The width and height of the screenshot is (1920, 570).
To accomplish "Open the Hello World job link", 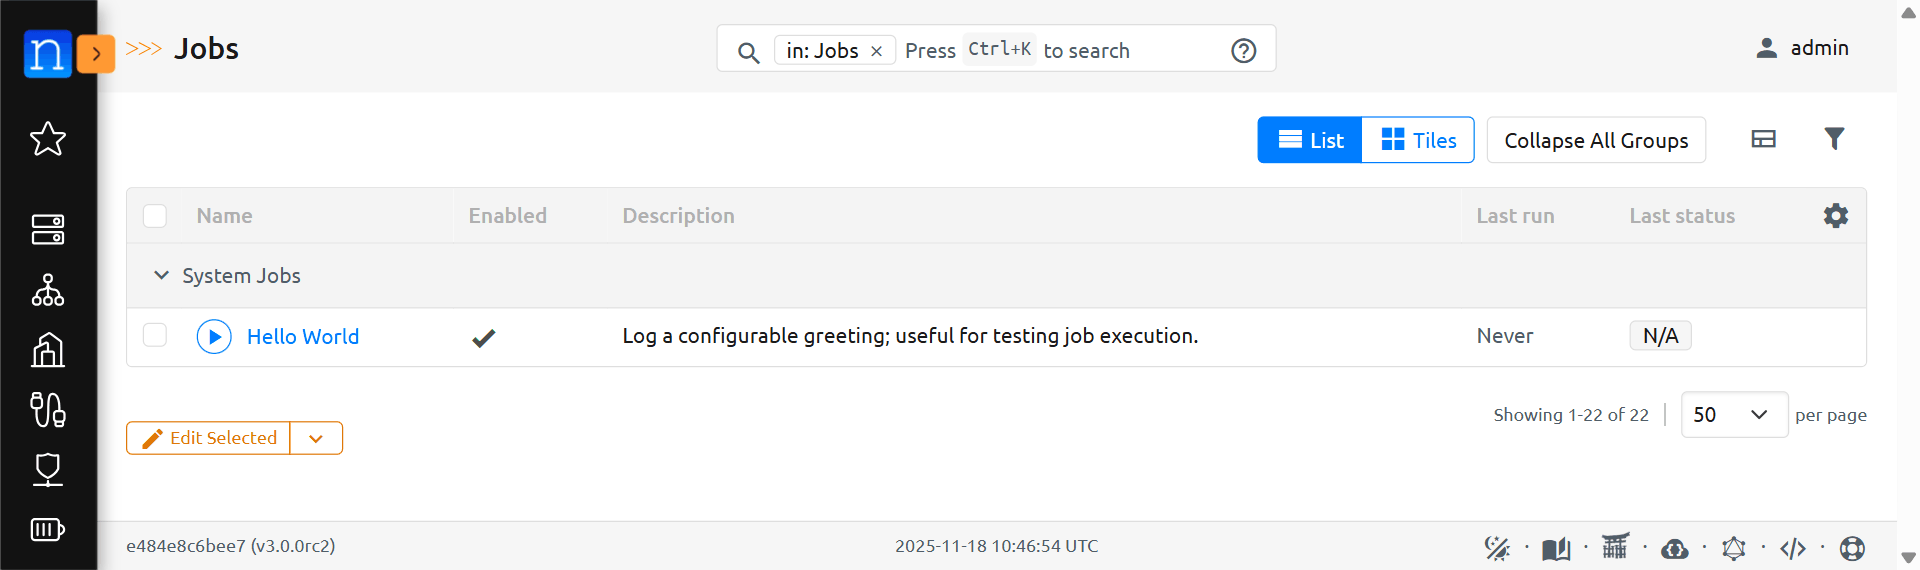I will [x=303, y=337].
